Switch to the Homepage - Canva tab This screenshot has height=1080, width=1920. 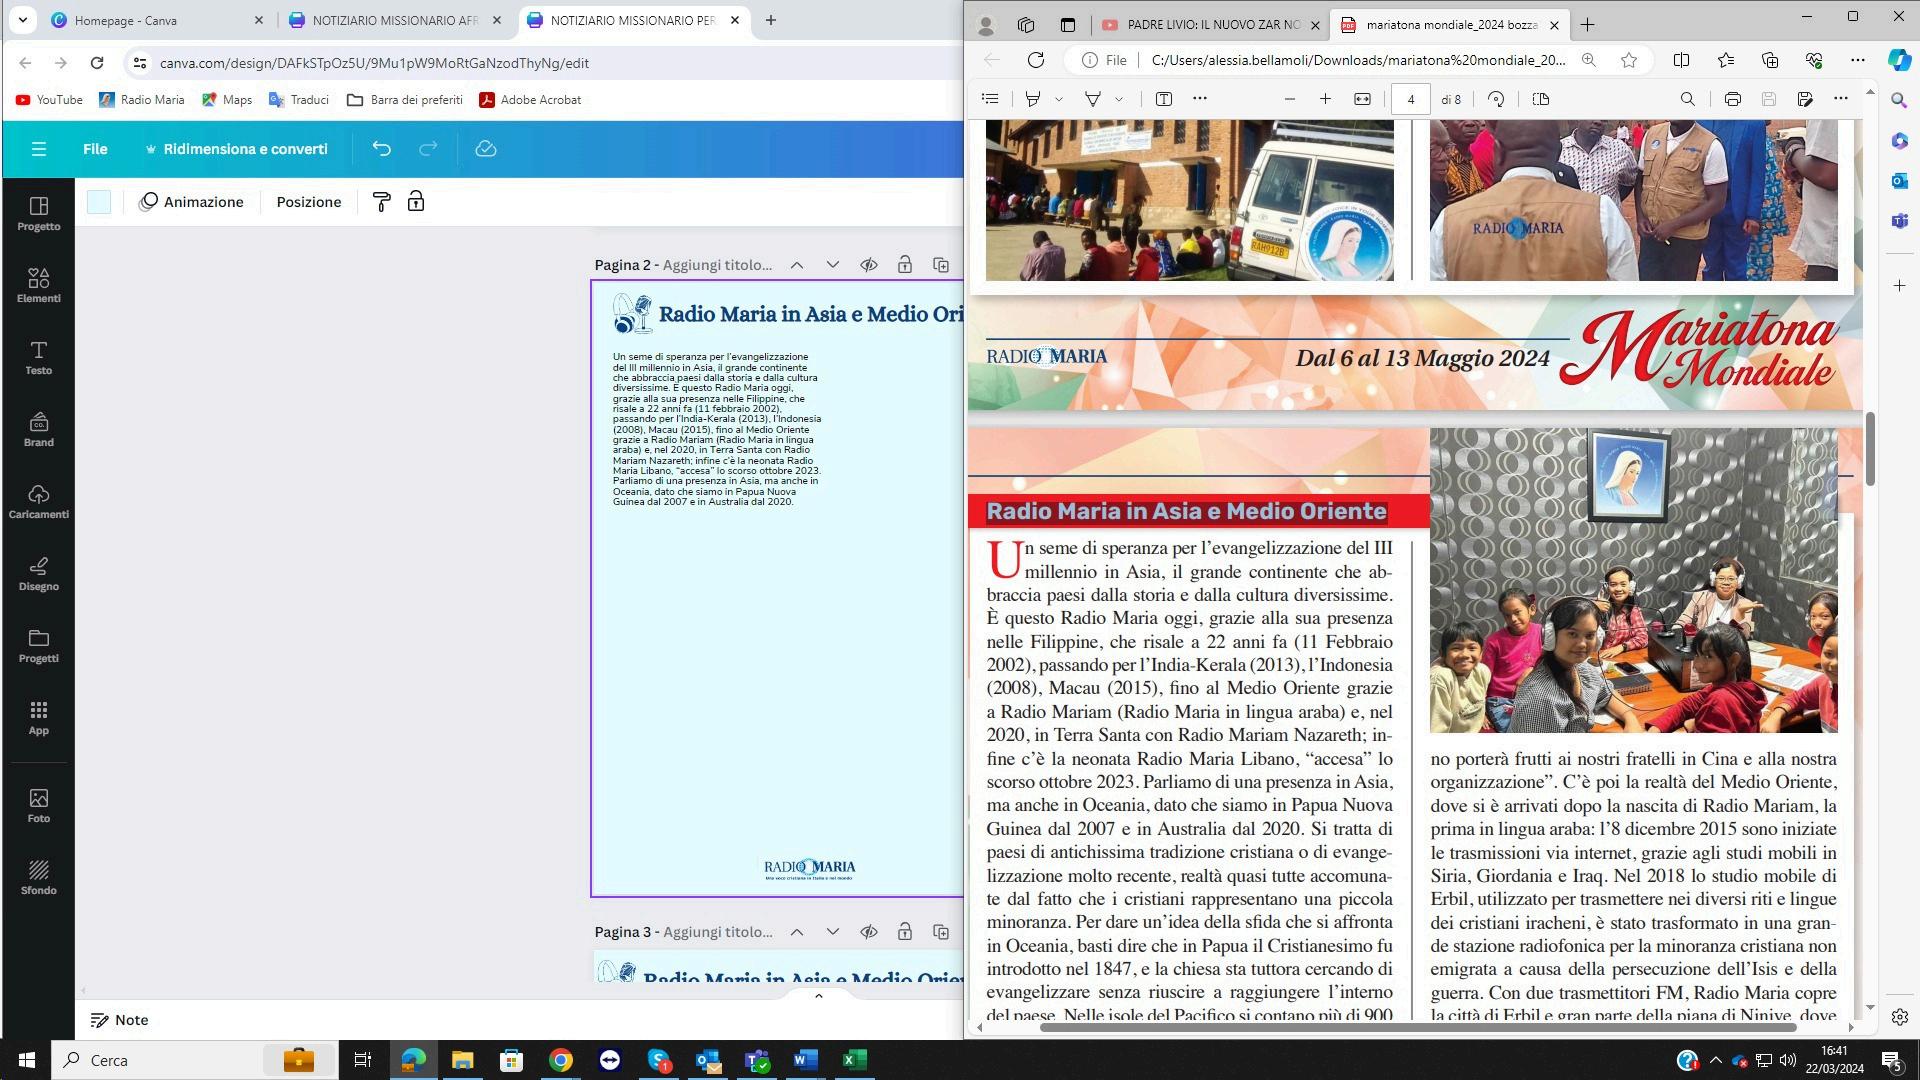point(126,20)
